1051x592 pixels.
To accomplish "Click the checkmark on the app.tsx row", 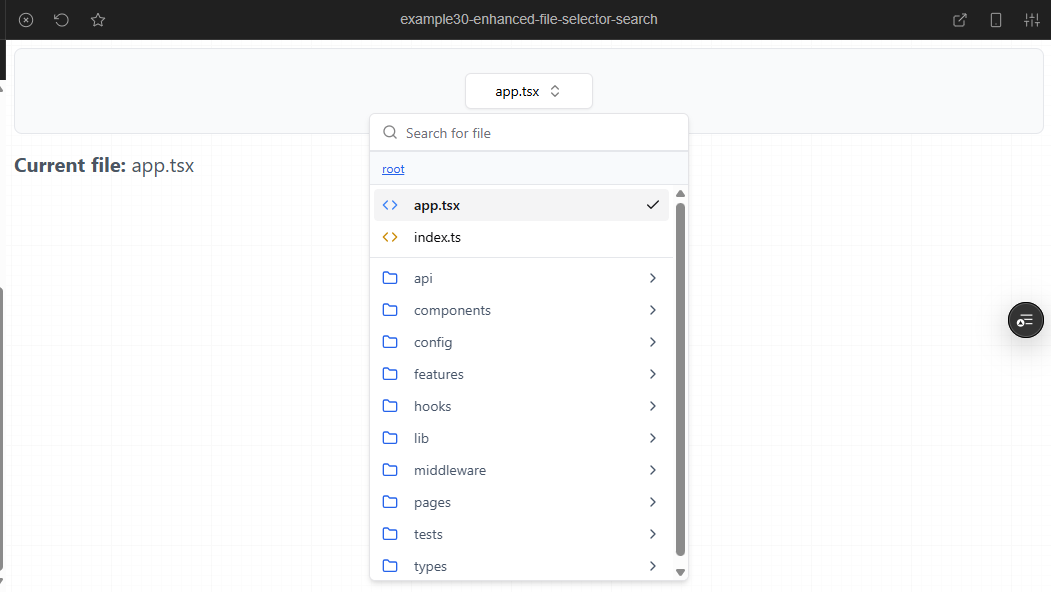I will [x=653, y=206].
